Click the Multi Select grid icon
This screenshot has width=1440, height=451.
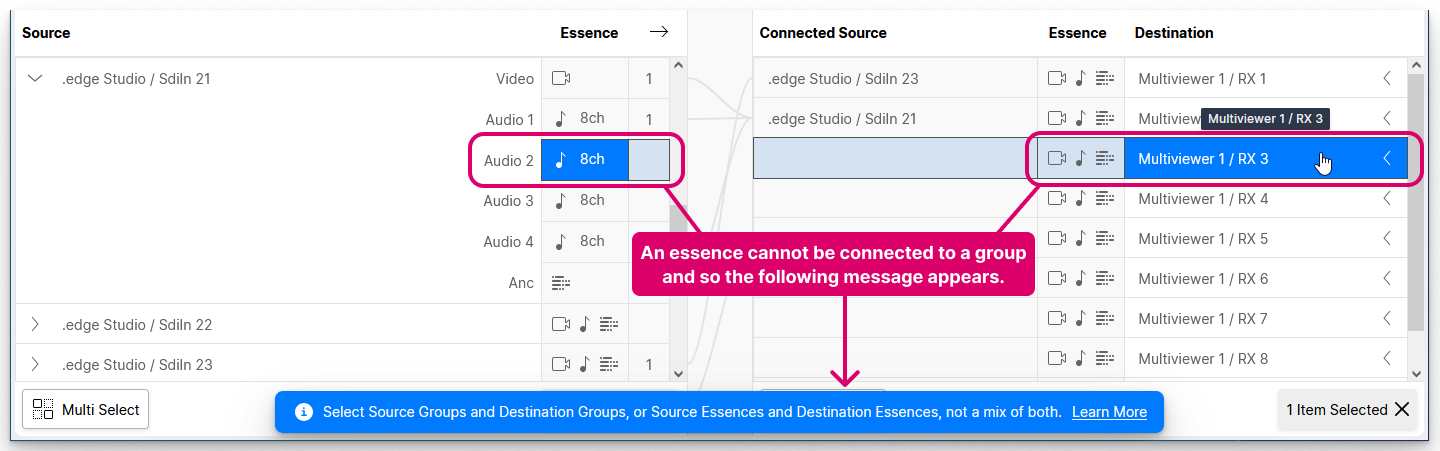click(x=43, y=409)
